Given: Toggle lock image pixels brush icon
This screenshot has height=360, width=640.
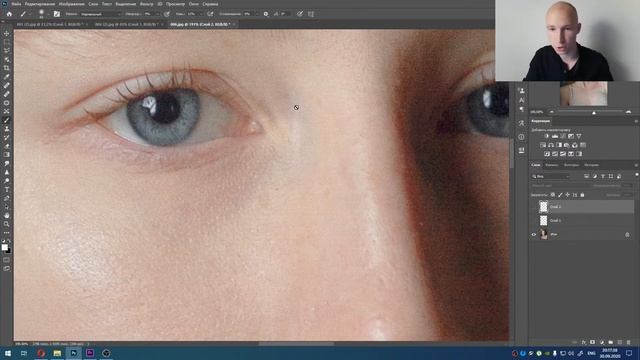Looking at the screenshot, I should [560, 195].
